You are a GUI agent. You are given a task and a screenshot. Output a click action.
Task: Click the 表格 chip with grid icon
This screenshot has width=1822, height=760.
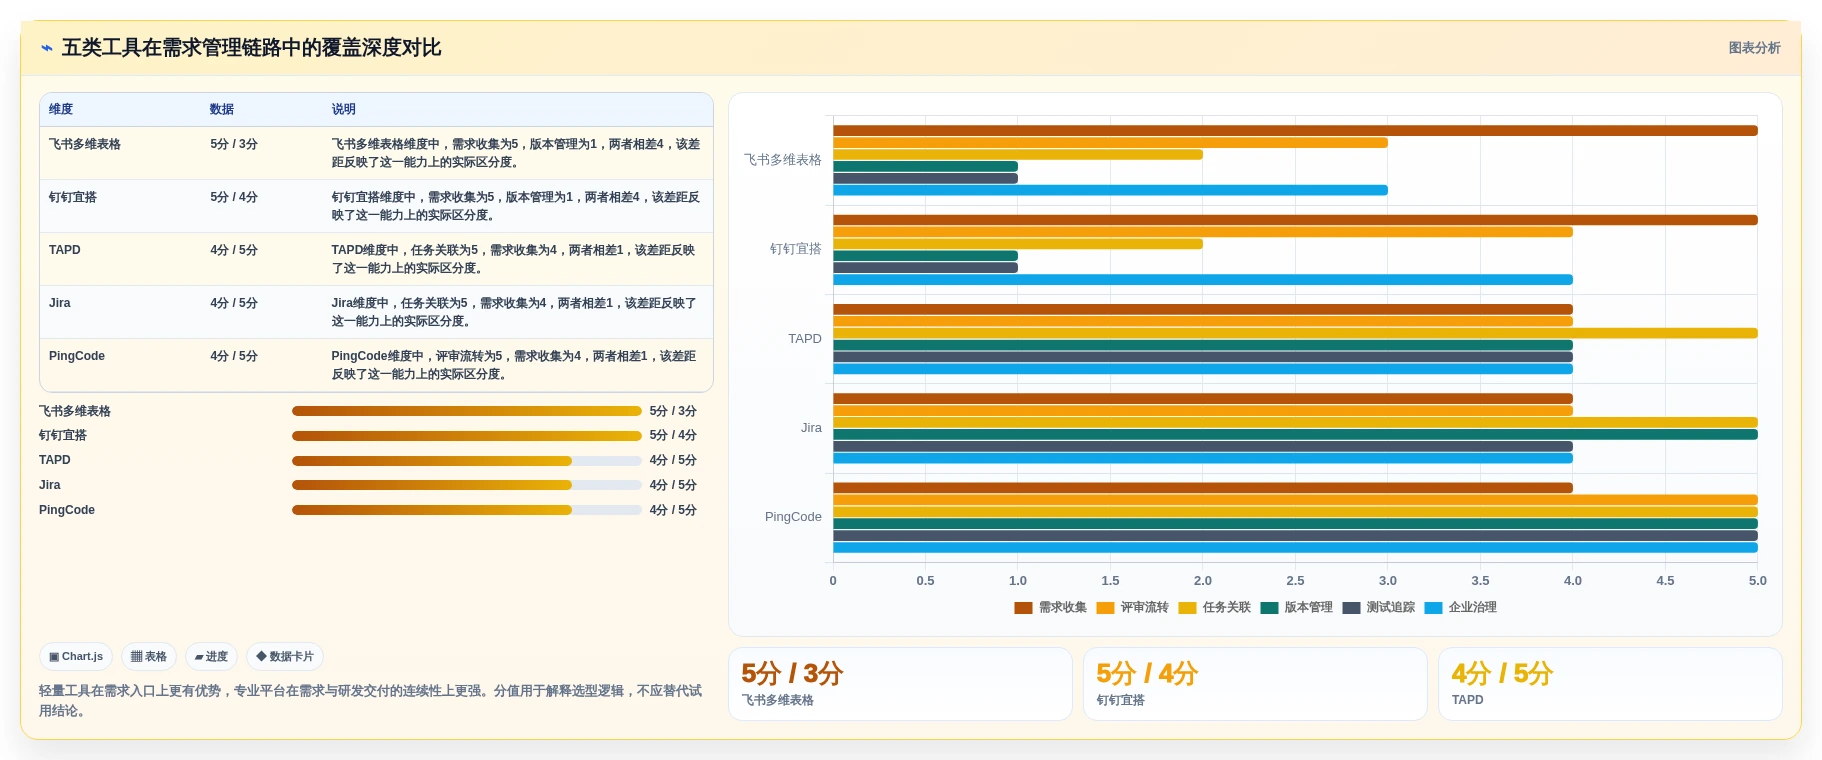click(x=149, y=657)
